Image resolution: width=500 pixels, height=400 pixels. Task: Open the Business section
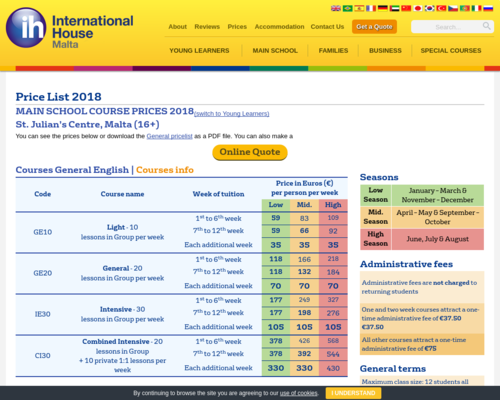click(x=385, y=51)
